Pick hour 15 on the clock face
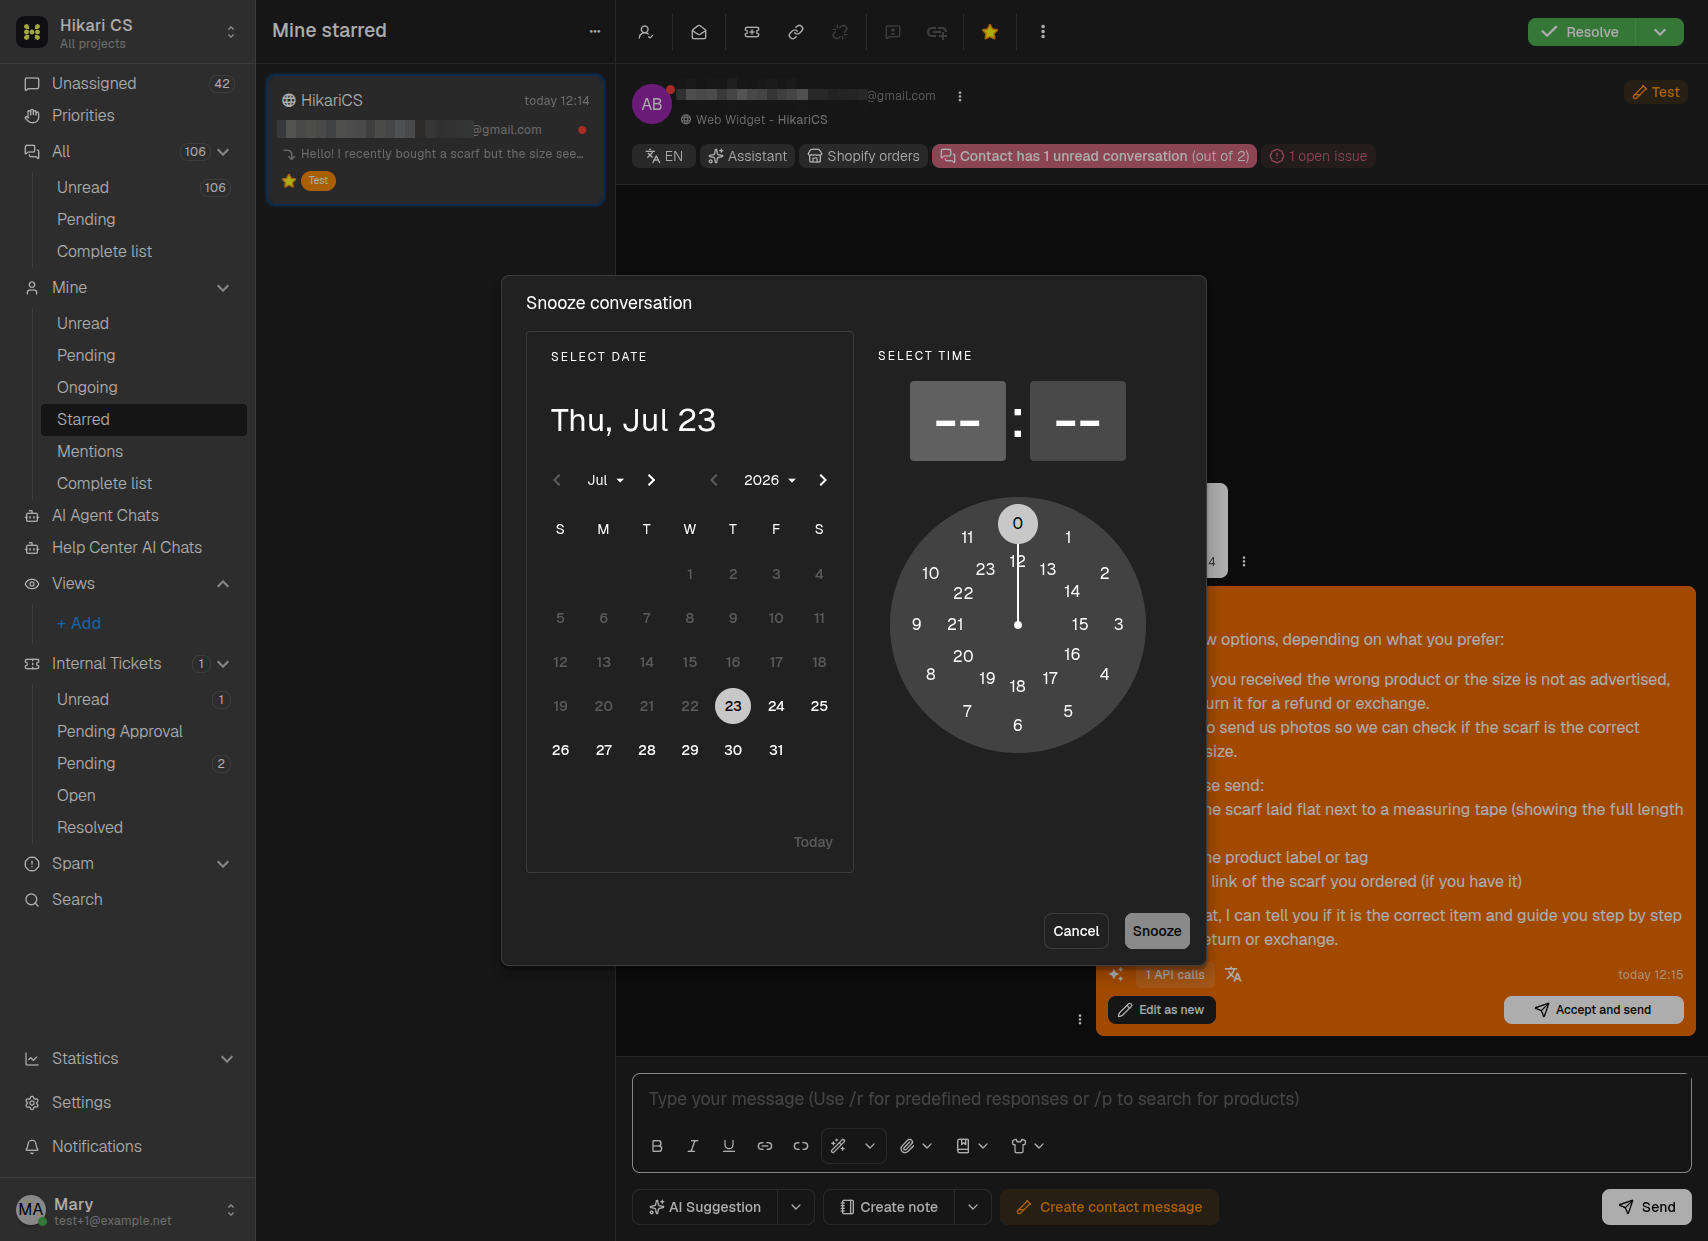Viewport: 1708px width, 1241px height. click(1080, 624)
